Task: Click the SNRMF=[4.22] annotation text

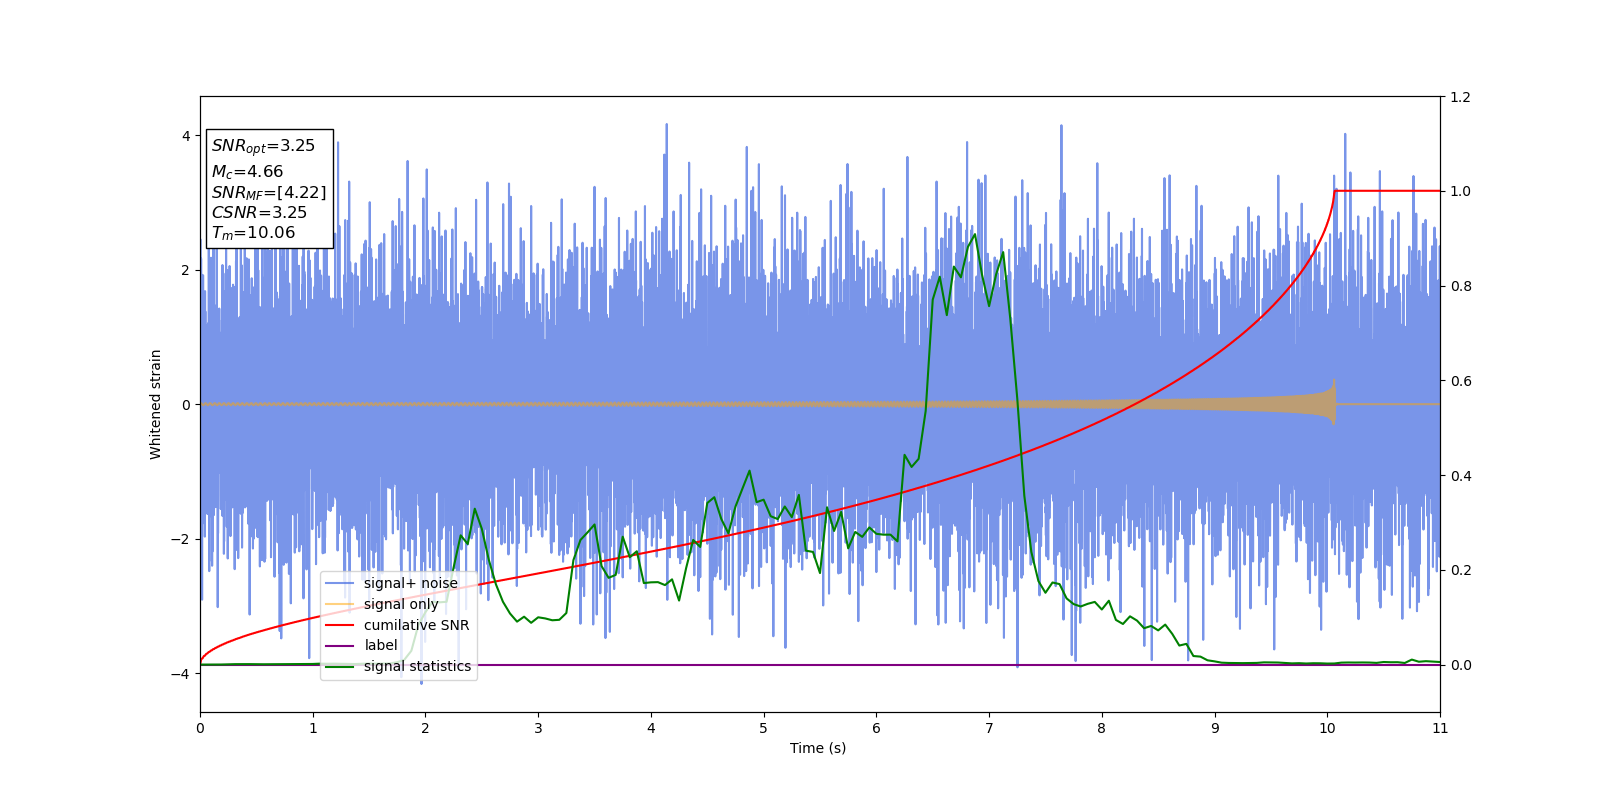Action: (x=269, y=193)
